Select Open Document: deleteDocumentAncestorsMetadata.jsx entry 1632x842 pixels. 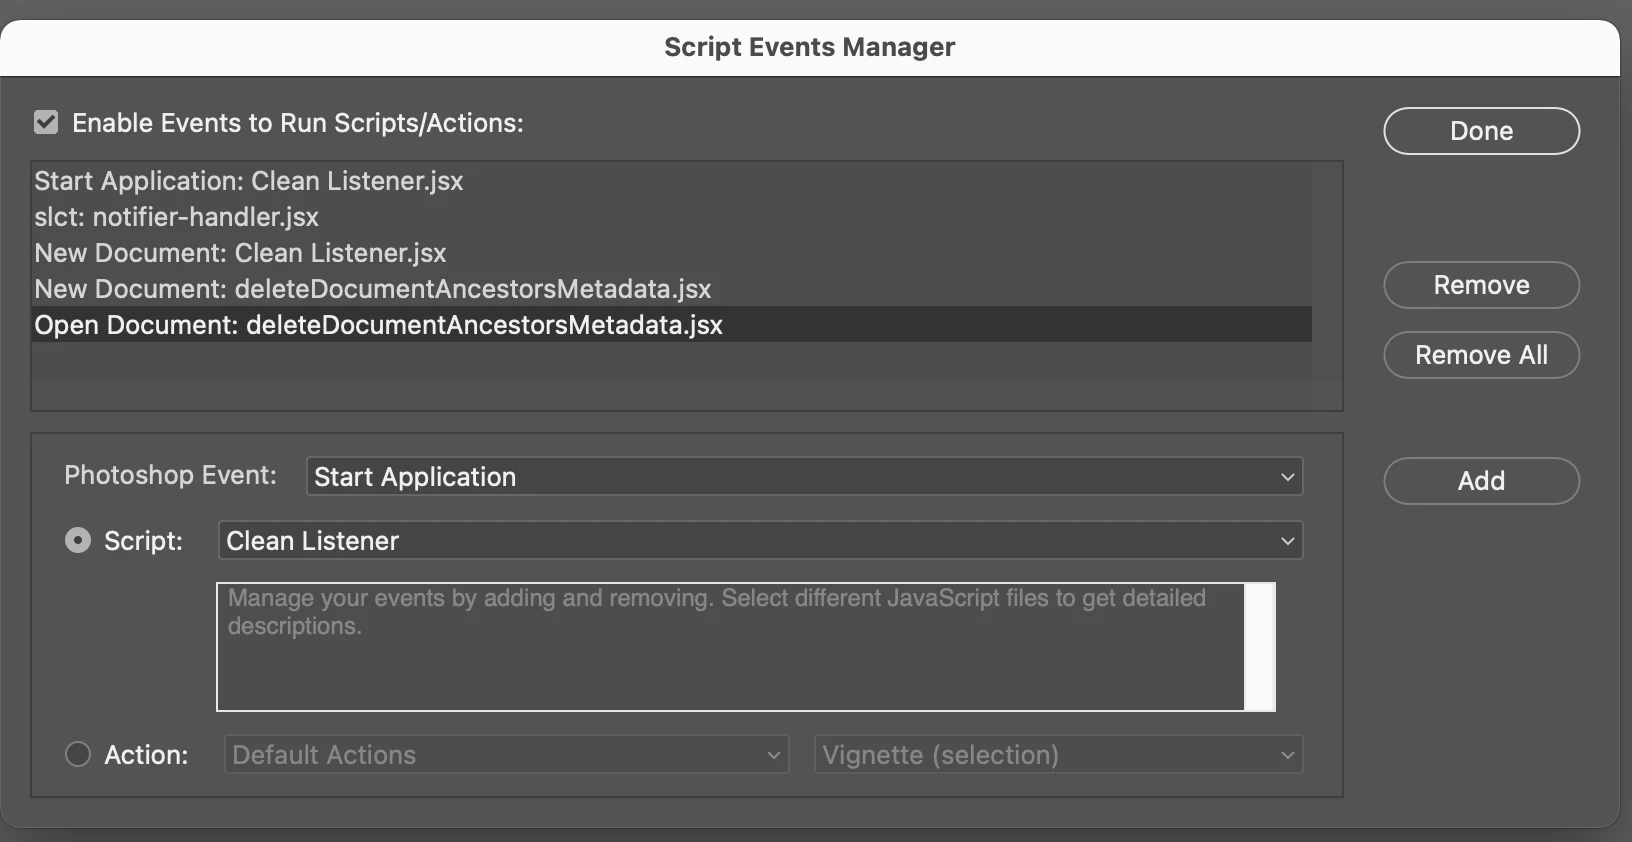click(x=378, y=325)
